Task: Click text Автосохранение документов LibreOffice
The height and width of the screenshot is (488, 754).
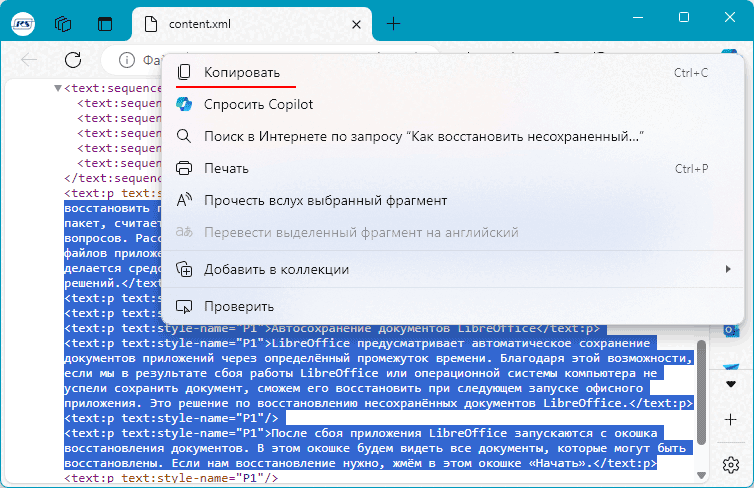Action: coord(404,328)
